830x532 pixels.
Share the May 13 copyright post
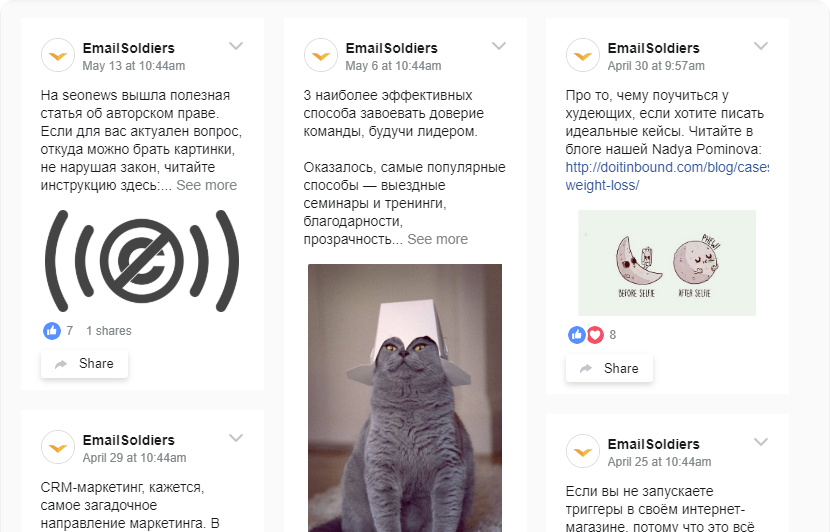pyautogui.click(x=84, y=364)
